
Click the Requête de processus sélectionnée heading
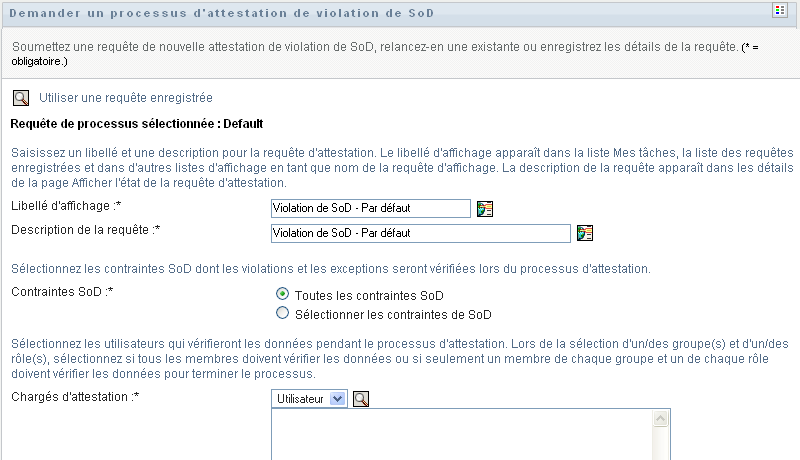(x=136, y=124)
